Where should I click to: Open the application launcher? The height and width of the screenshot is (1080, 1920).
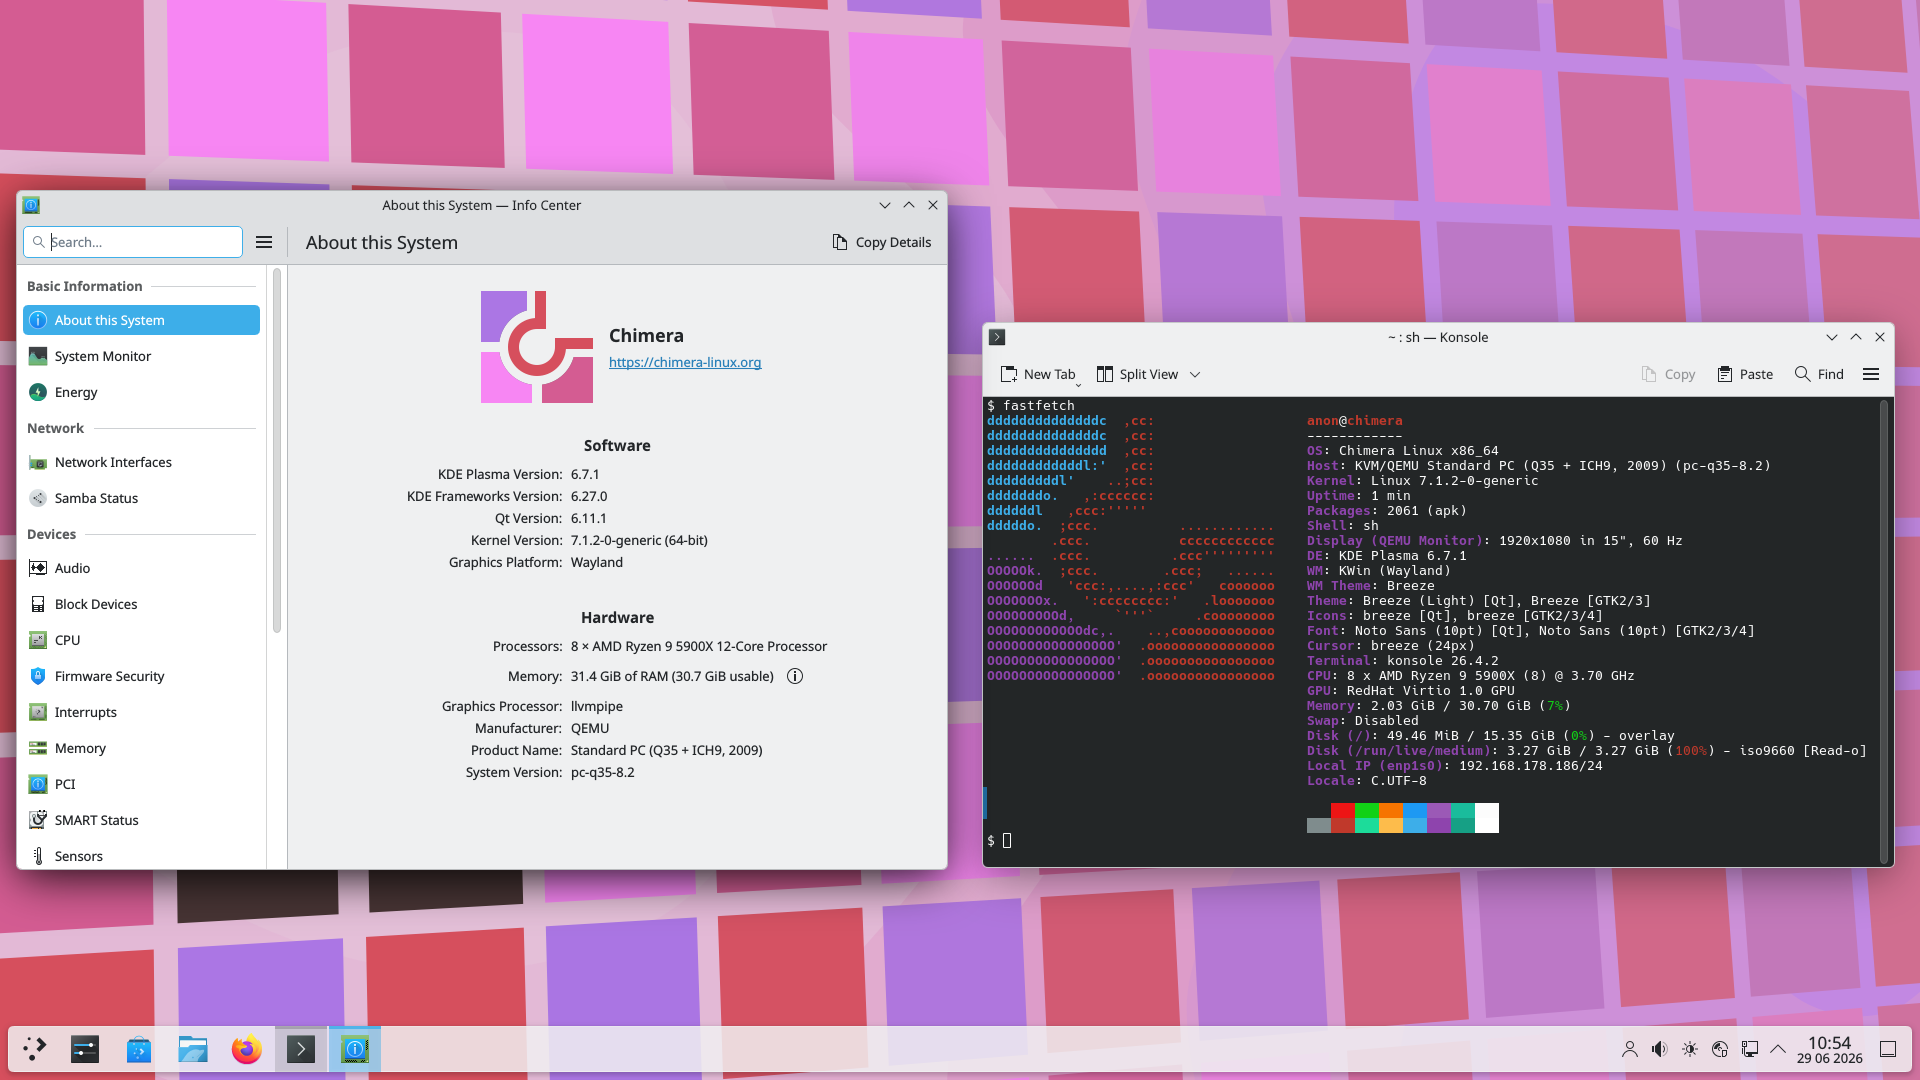pos(35,1049)
